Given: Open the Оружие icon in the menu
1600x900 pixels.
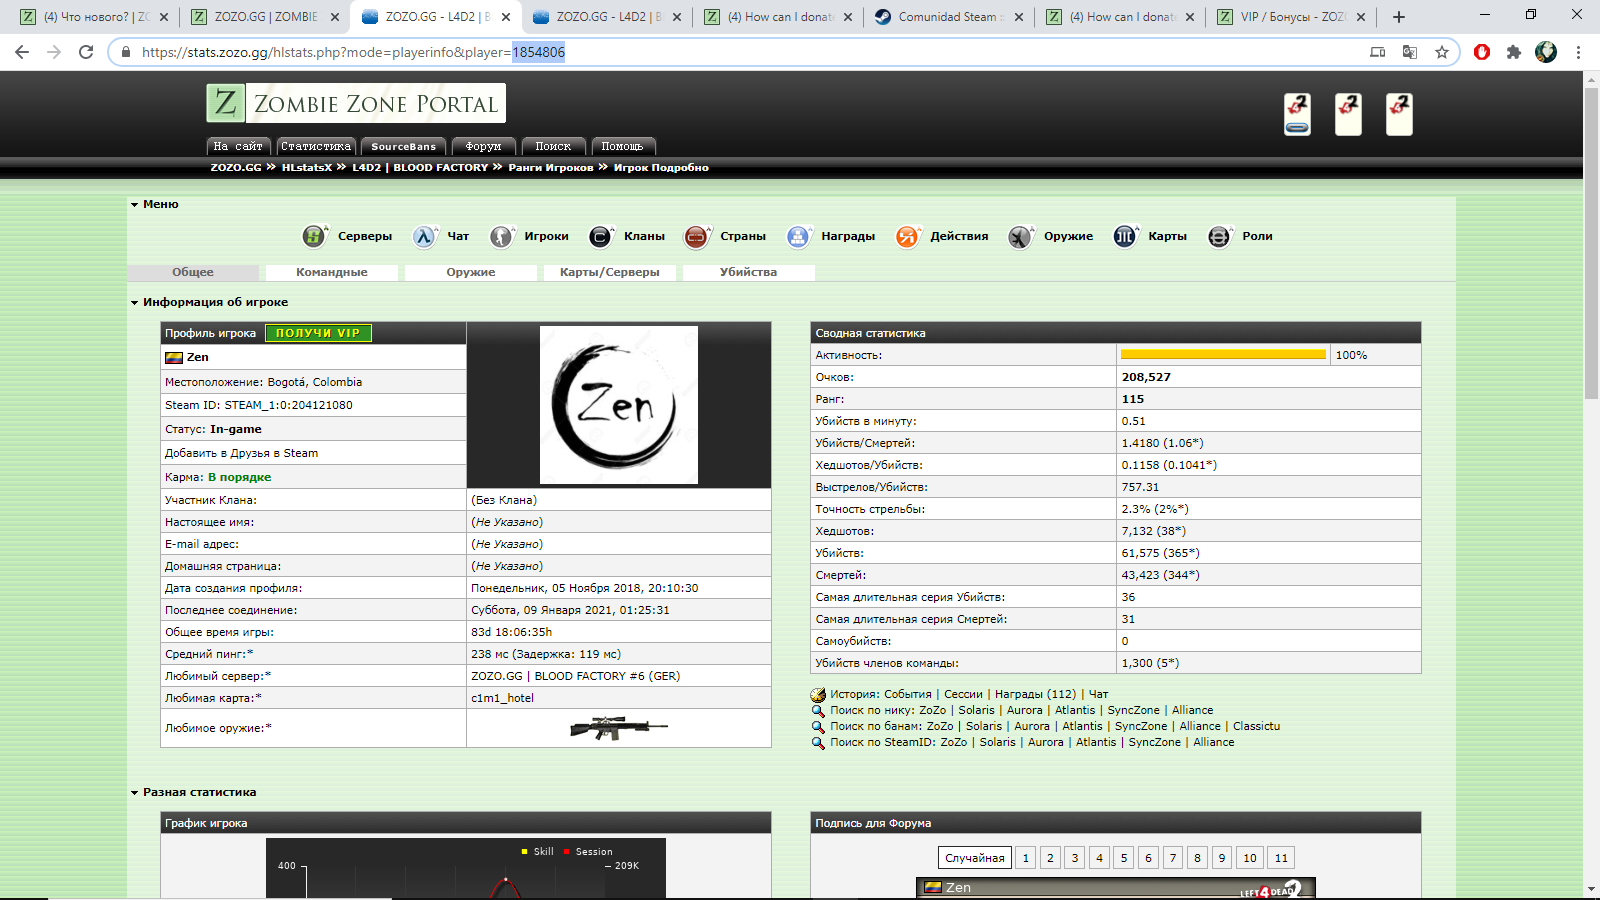Looking at the screenshot, I should coord(1020,236).
